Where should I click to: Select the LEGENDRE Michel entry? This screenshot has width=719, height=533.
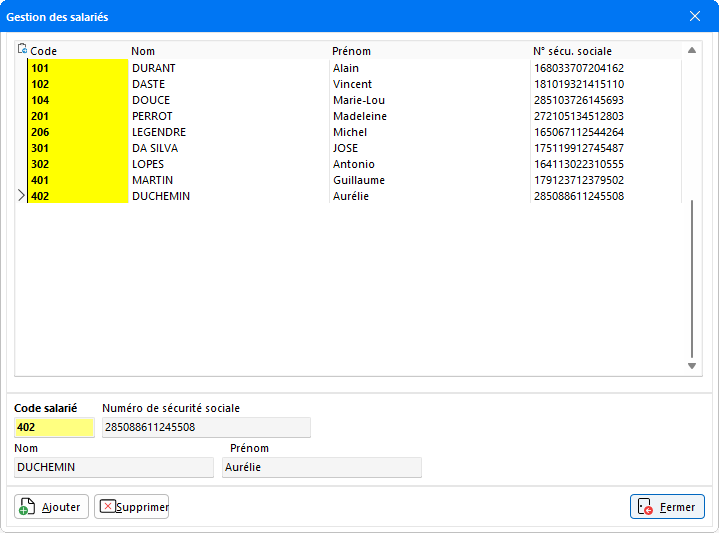click(x=158, y=132)
